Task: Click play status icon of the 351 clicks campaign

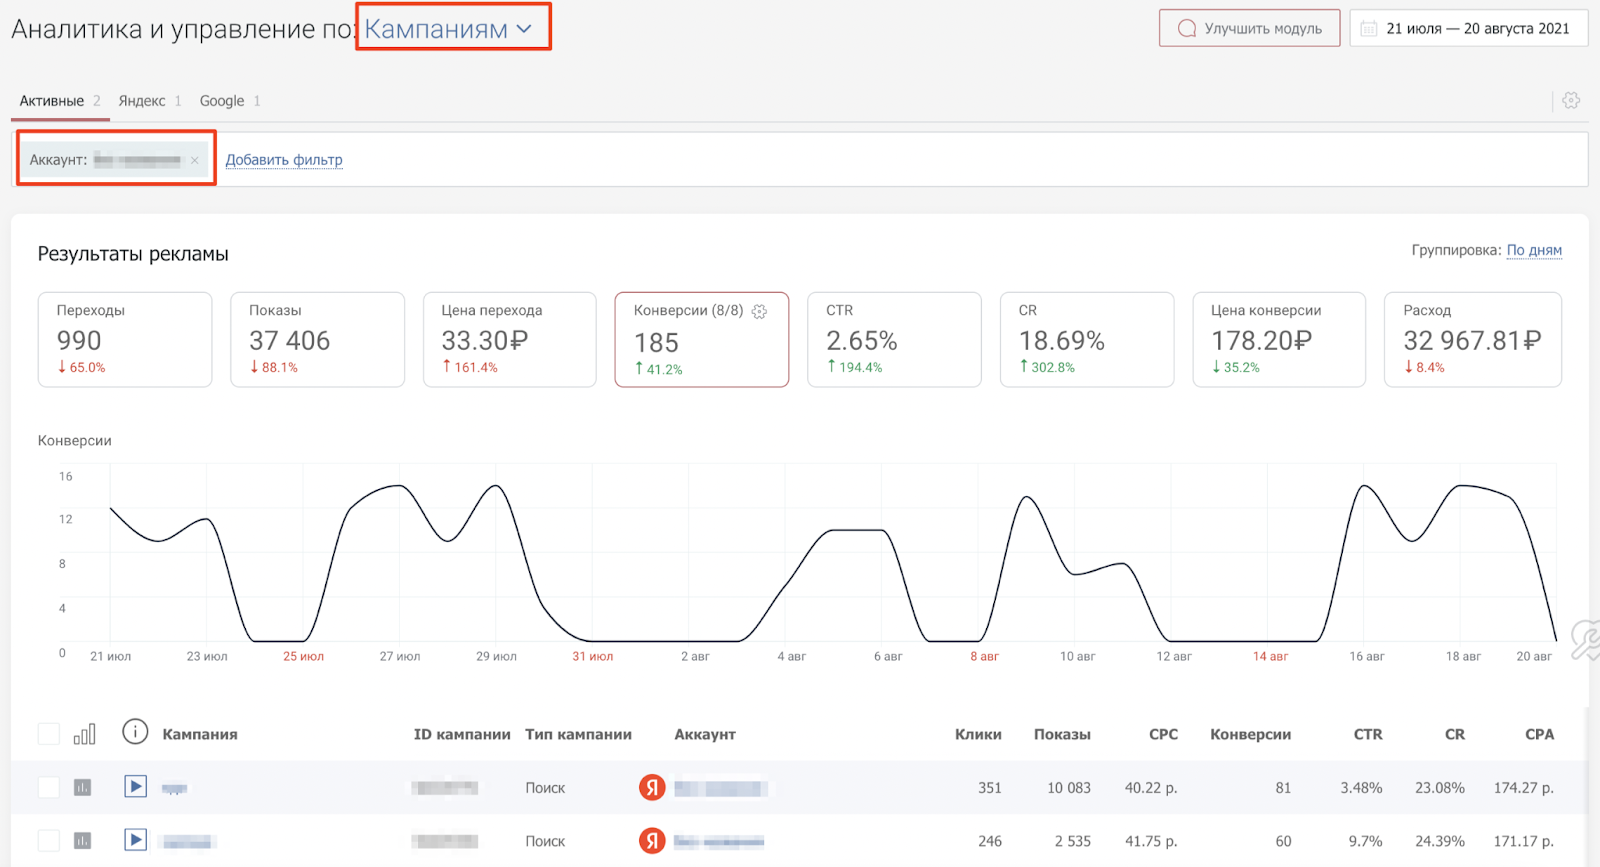Action: [x=136, y=787]
